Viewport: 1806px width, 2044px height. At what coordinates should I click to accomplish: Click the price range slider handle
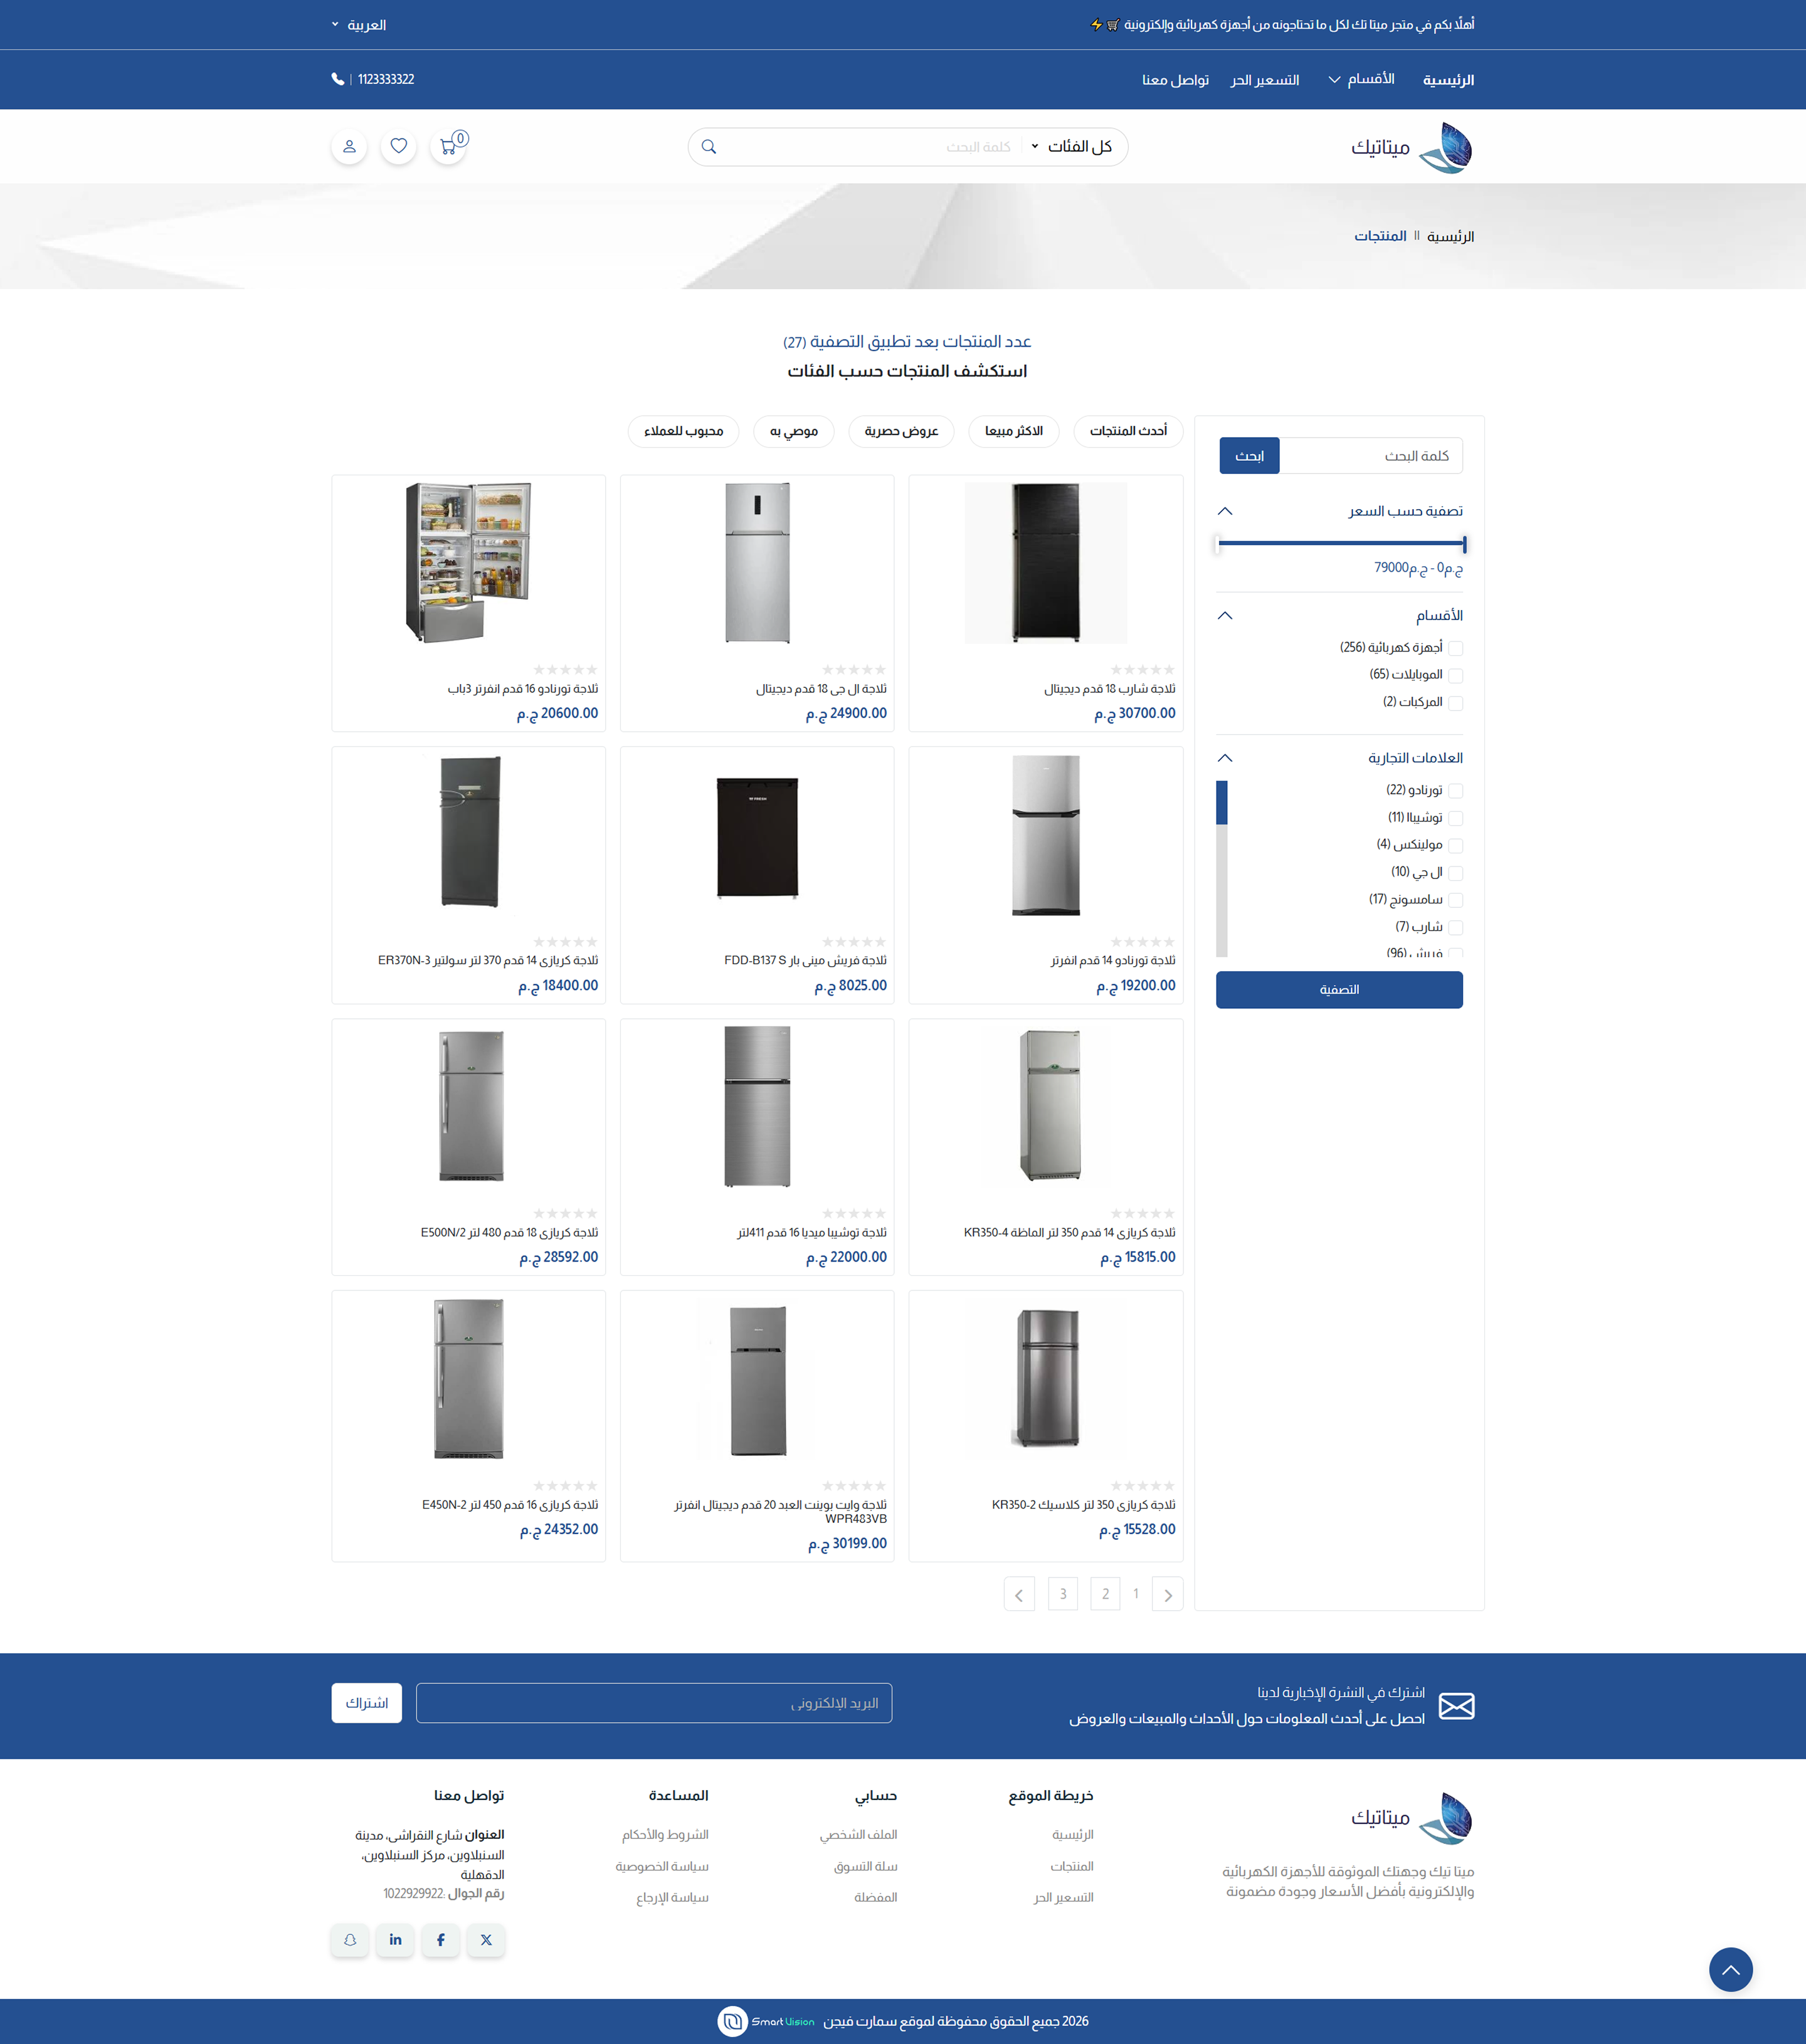click(1463, 544)
